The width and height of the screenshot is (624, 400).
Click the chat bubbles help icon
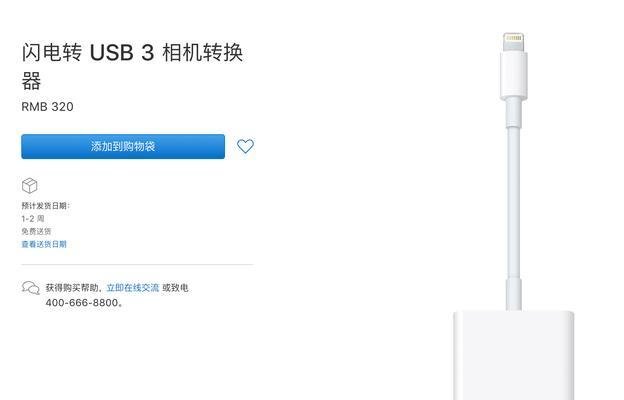tap(31, 287)
